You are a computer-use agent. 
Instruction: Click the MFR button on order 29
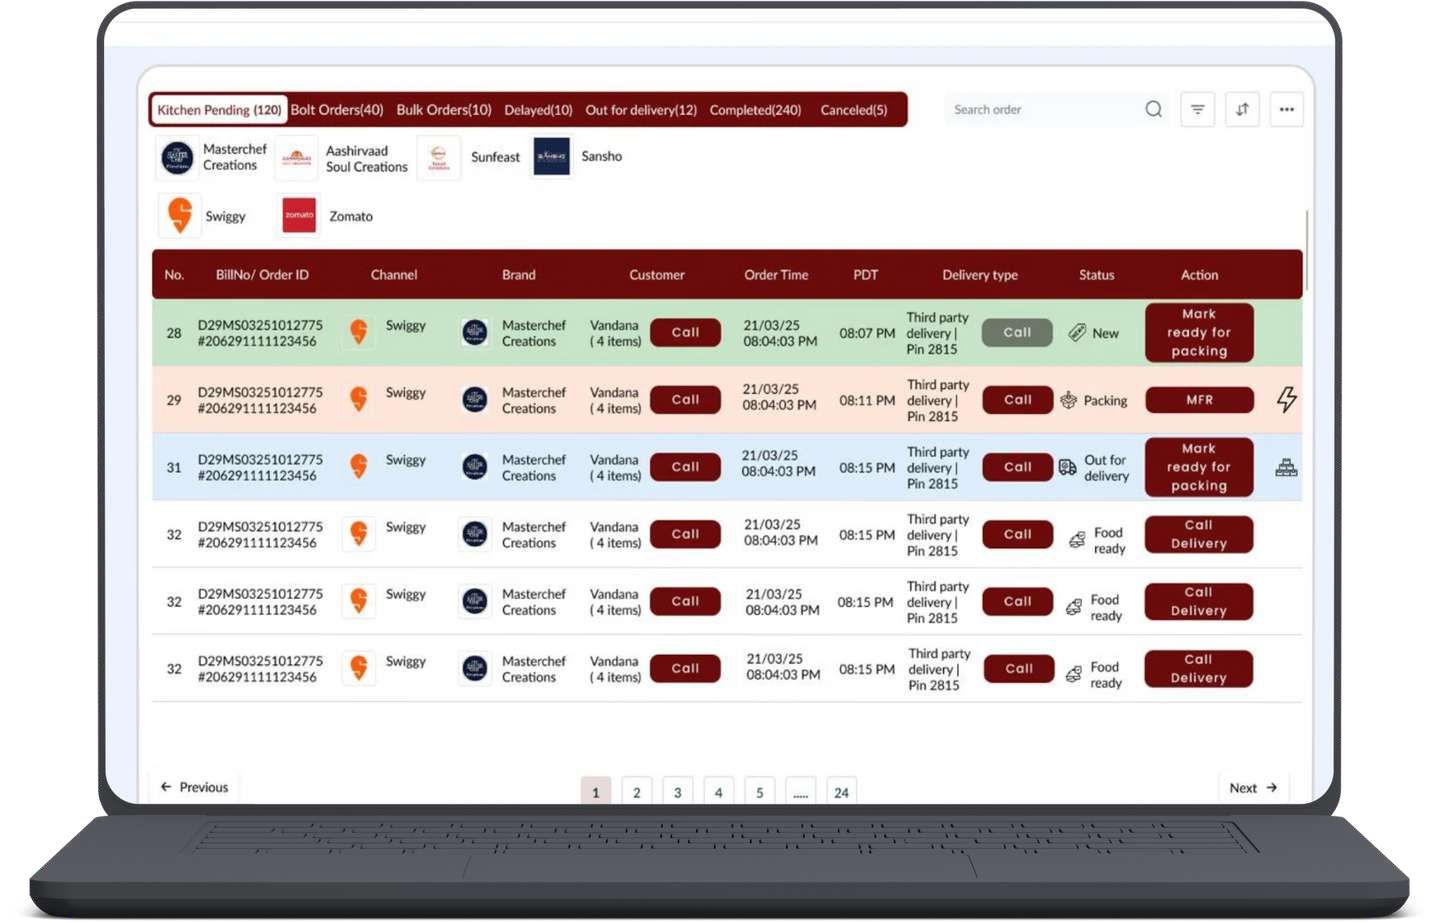[x=1198, y=399]
